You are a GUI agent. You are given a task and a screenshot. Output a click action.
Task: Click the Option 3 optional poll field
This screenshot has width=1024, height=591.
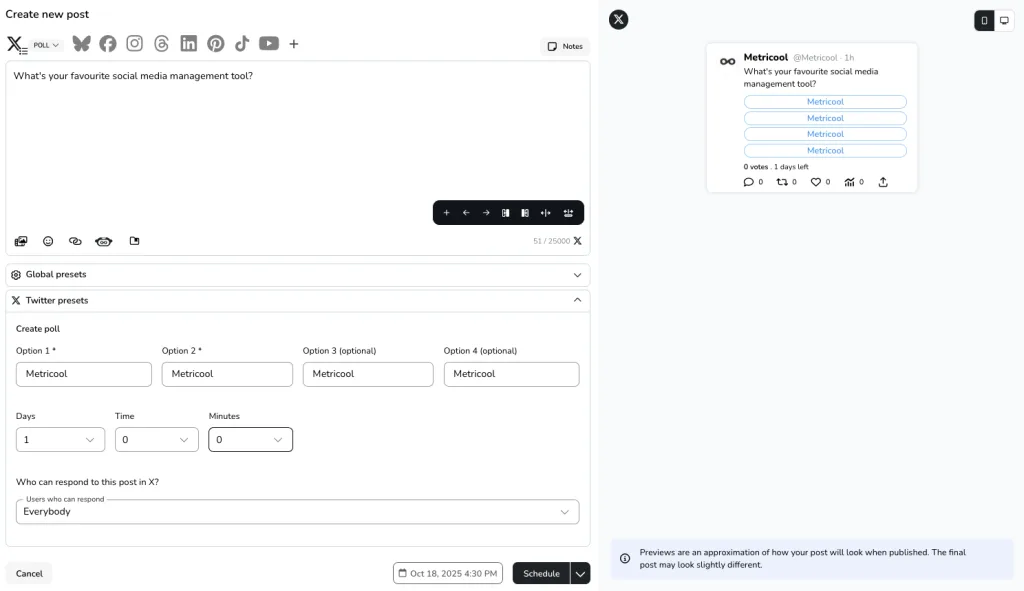[x=367, y=374]
